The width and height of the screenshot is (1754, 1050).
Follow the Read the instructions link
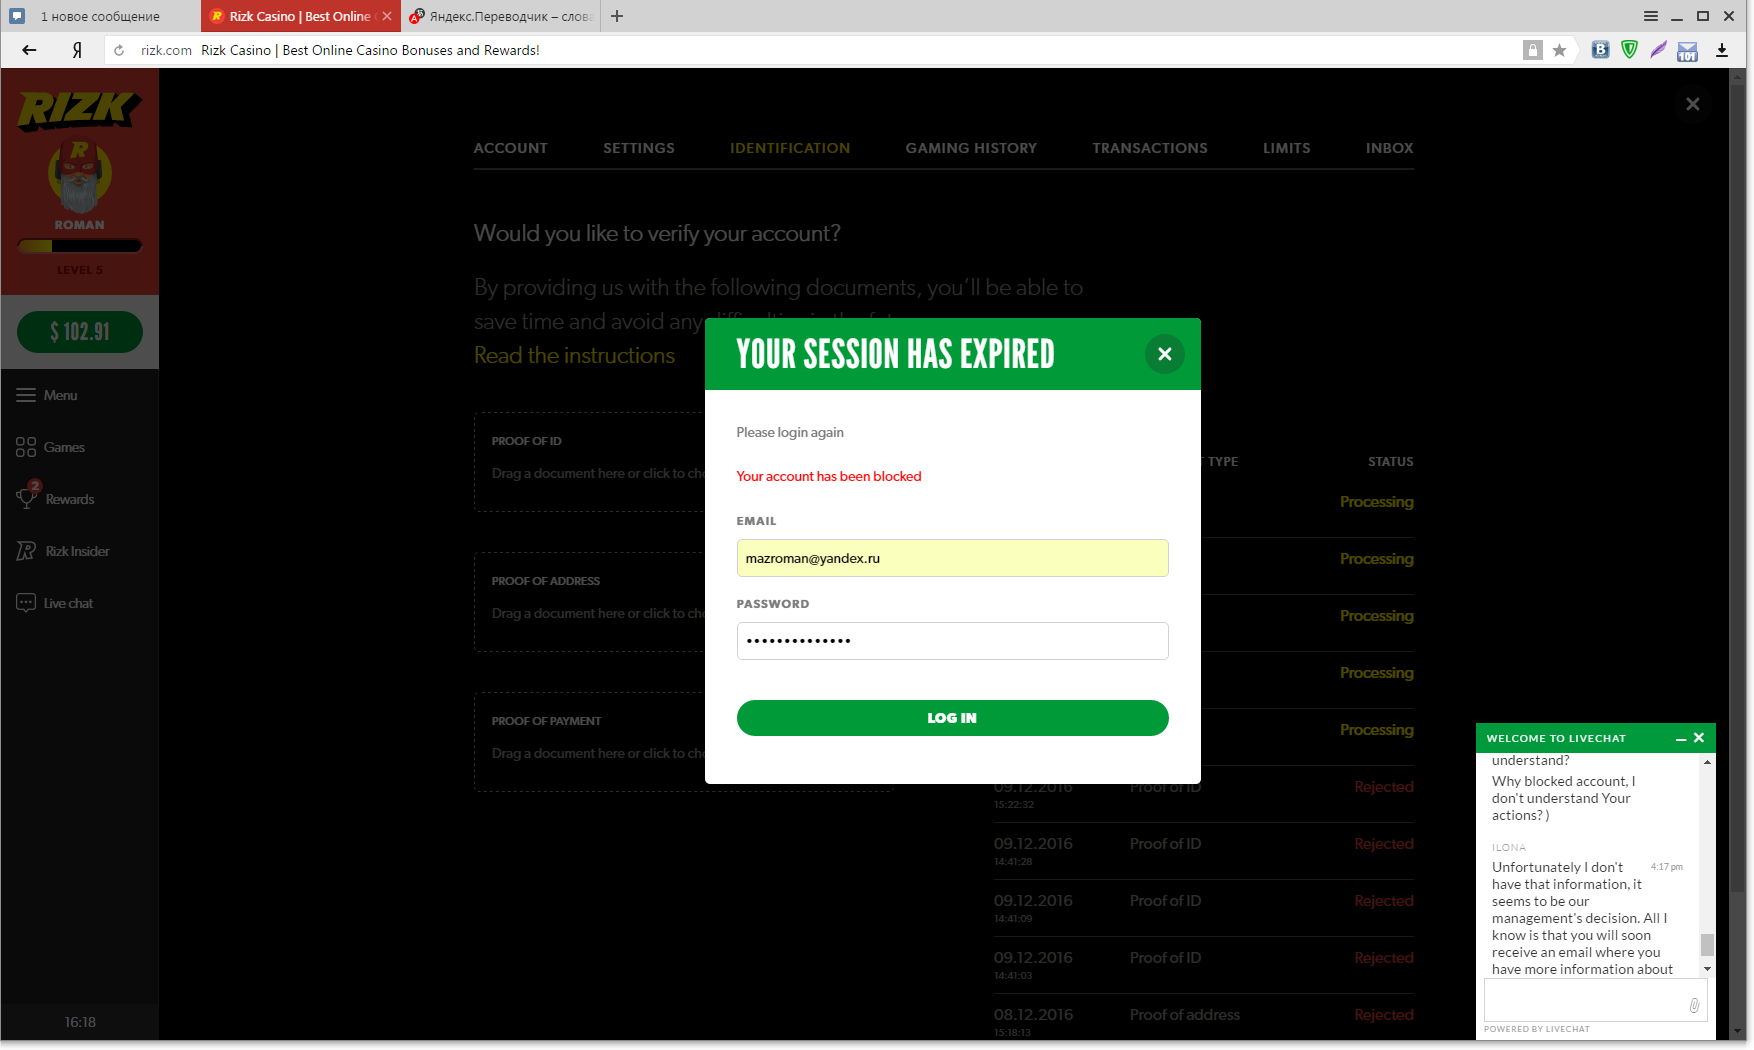574,356
